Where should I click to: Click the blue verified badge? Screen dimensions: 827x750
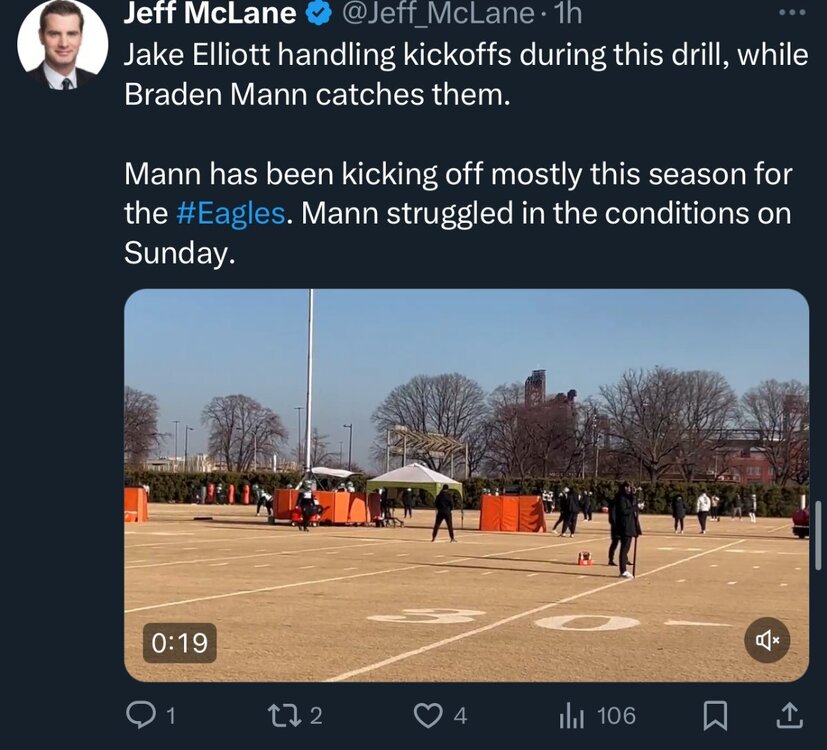[x=318, y=14]
